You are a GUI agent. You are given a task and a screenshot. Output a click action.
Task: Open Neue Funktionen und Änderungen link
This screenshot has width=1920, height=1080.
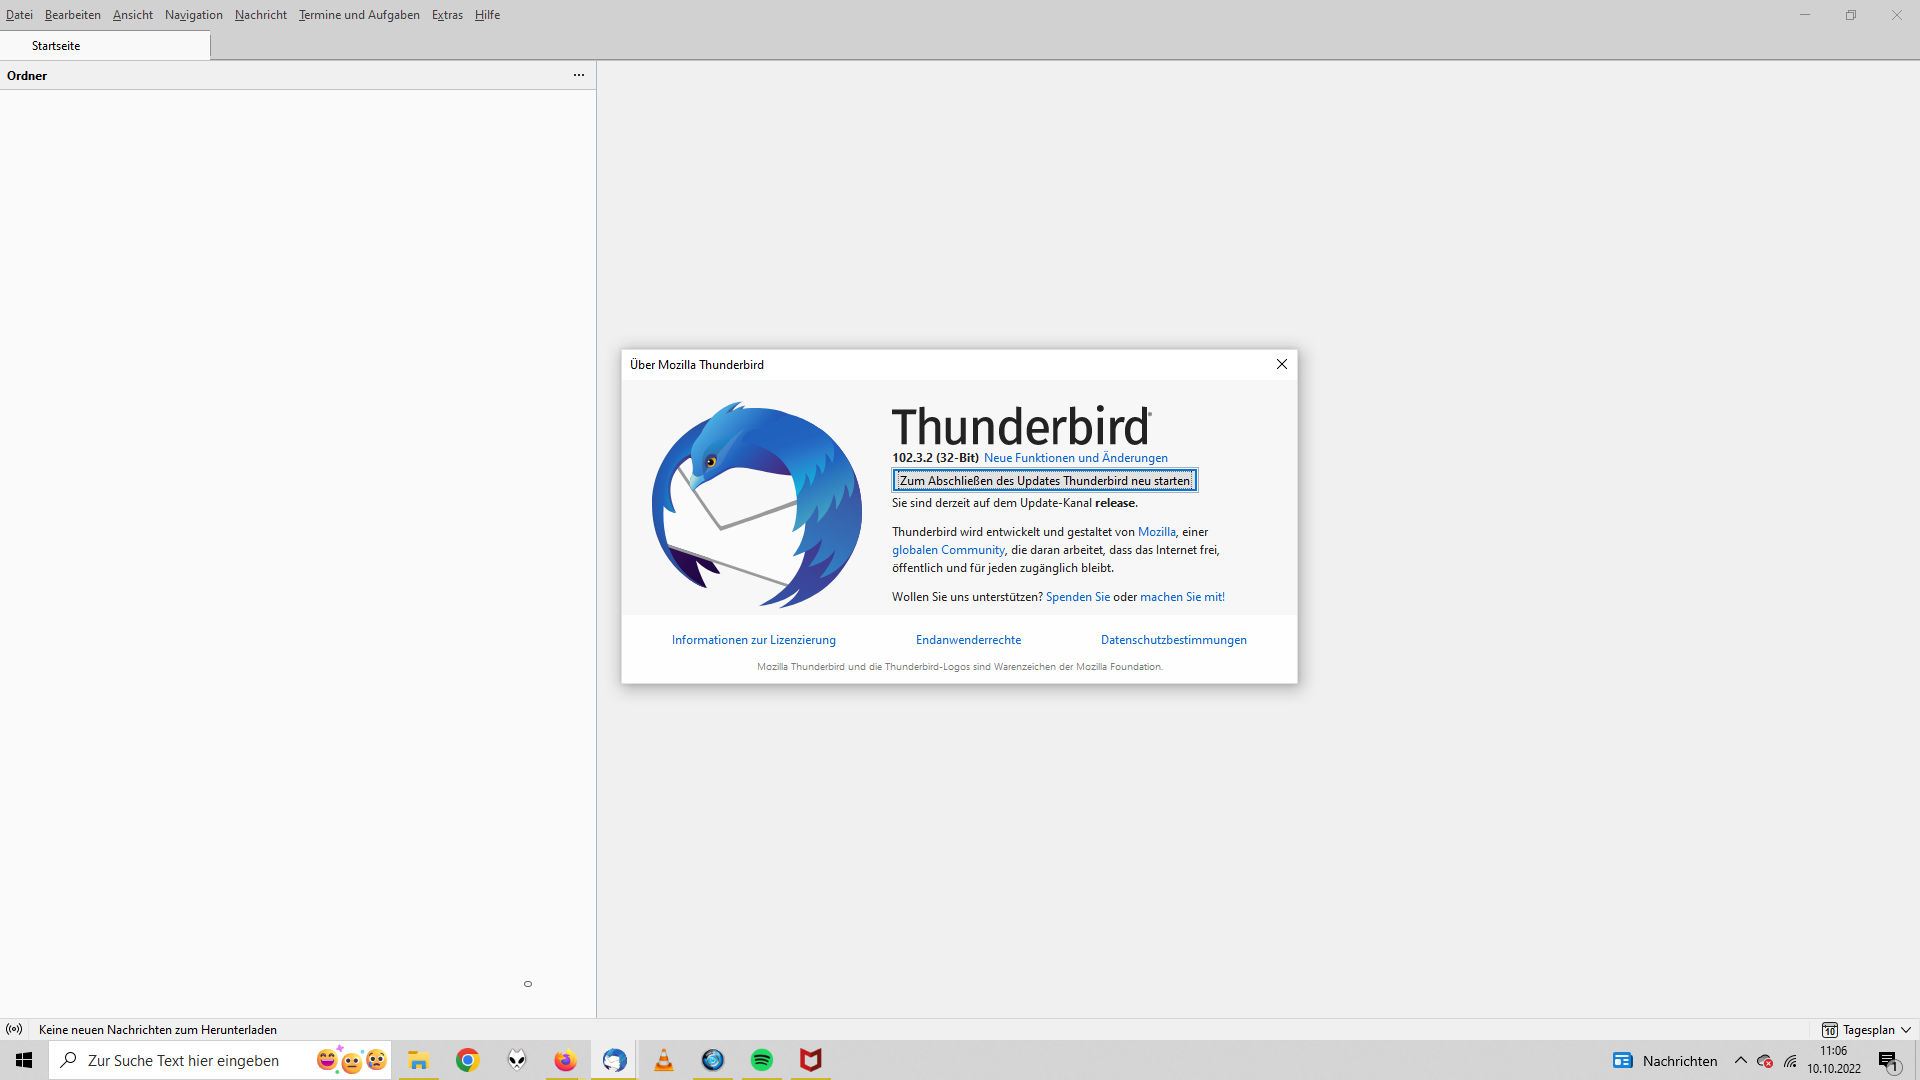1075,458
